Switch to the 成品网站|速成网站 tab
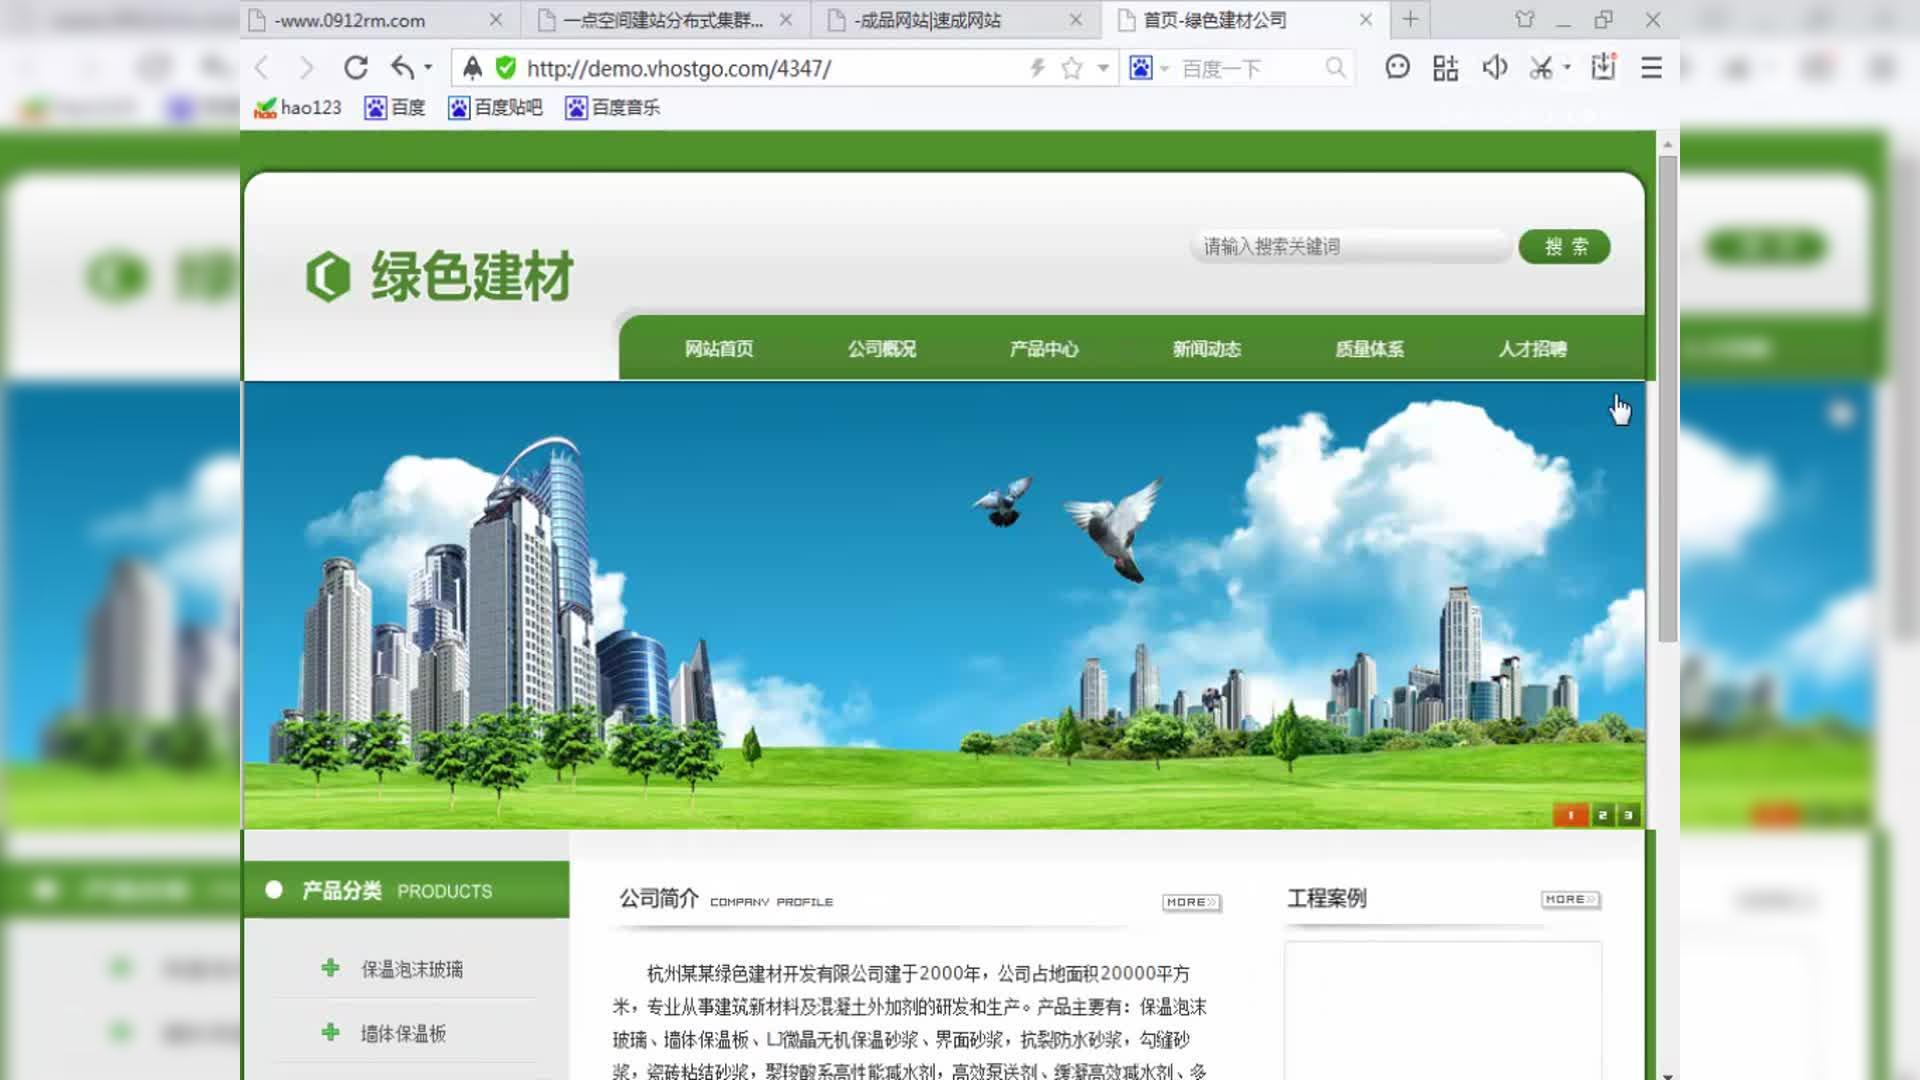Viewport: 1920px width, 1080px height. [x=928, y=20]
